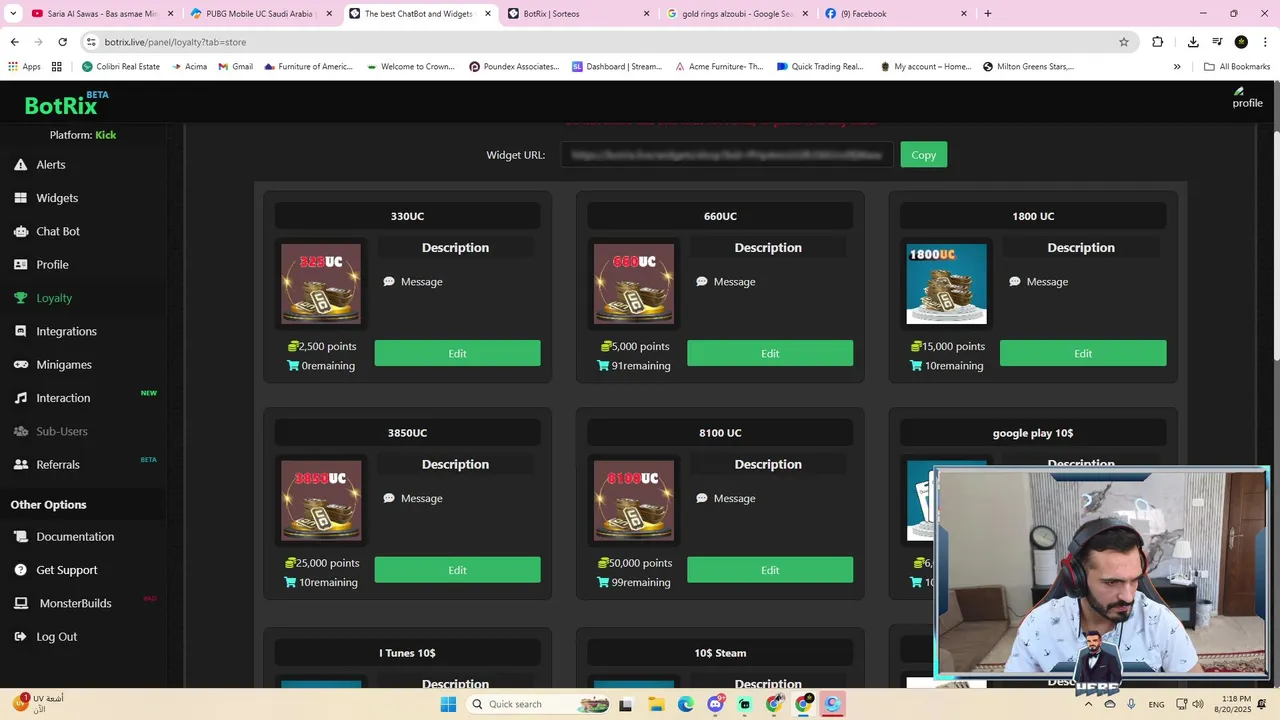
Task: Click the 330UC message bubble icon
Action: pyautogui.click(x=389, y=282)
